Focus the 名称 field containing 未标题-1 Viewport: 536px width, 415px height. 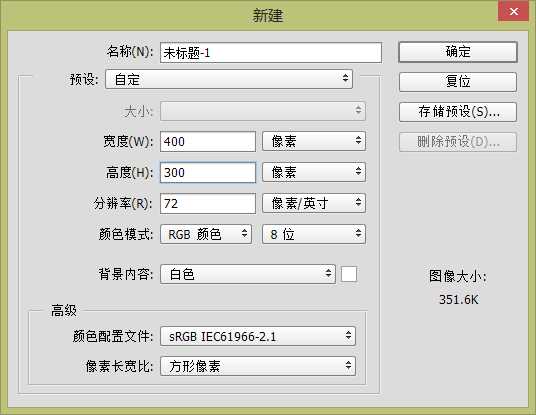coord(271,53)
